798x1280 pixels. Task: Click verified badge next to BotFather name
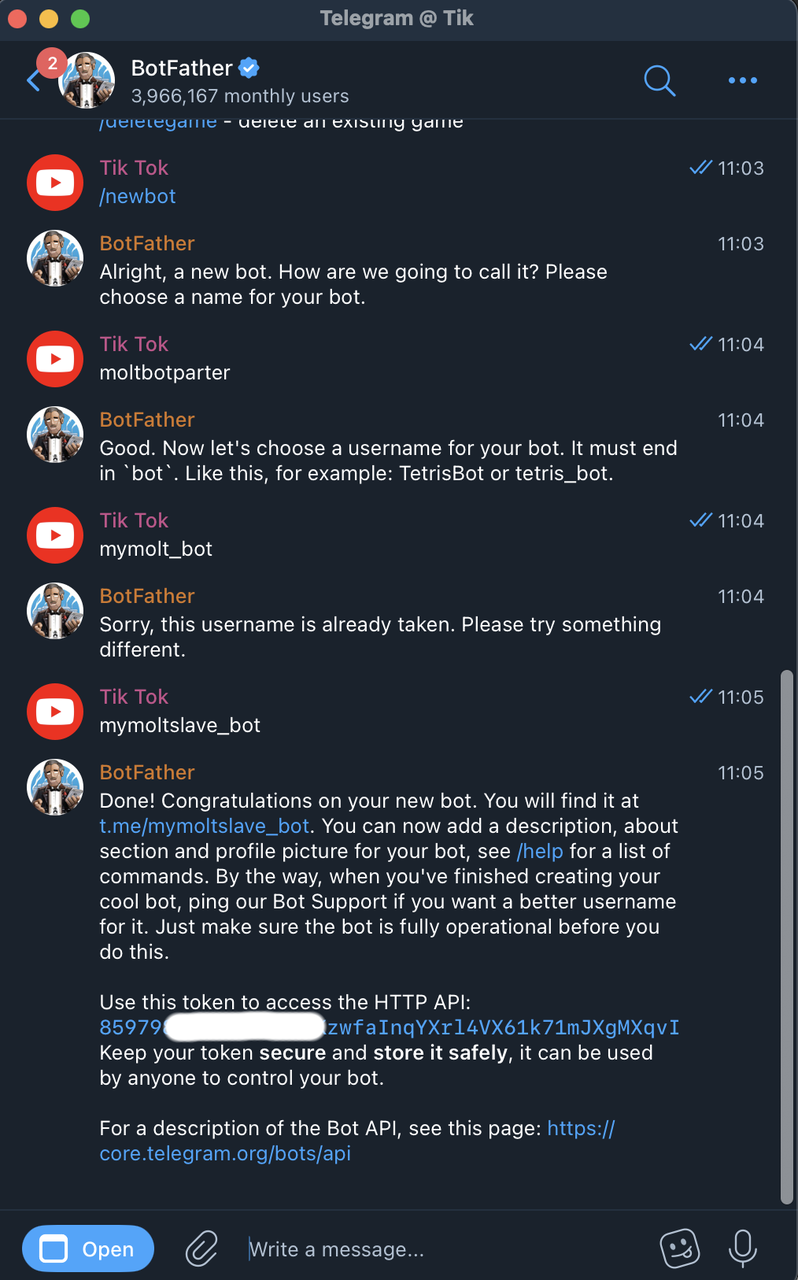(250, 68)
